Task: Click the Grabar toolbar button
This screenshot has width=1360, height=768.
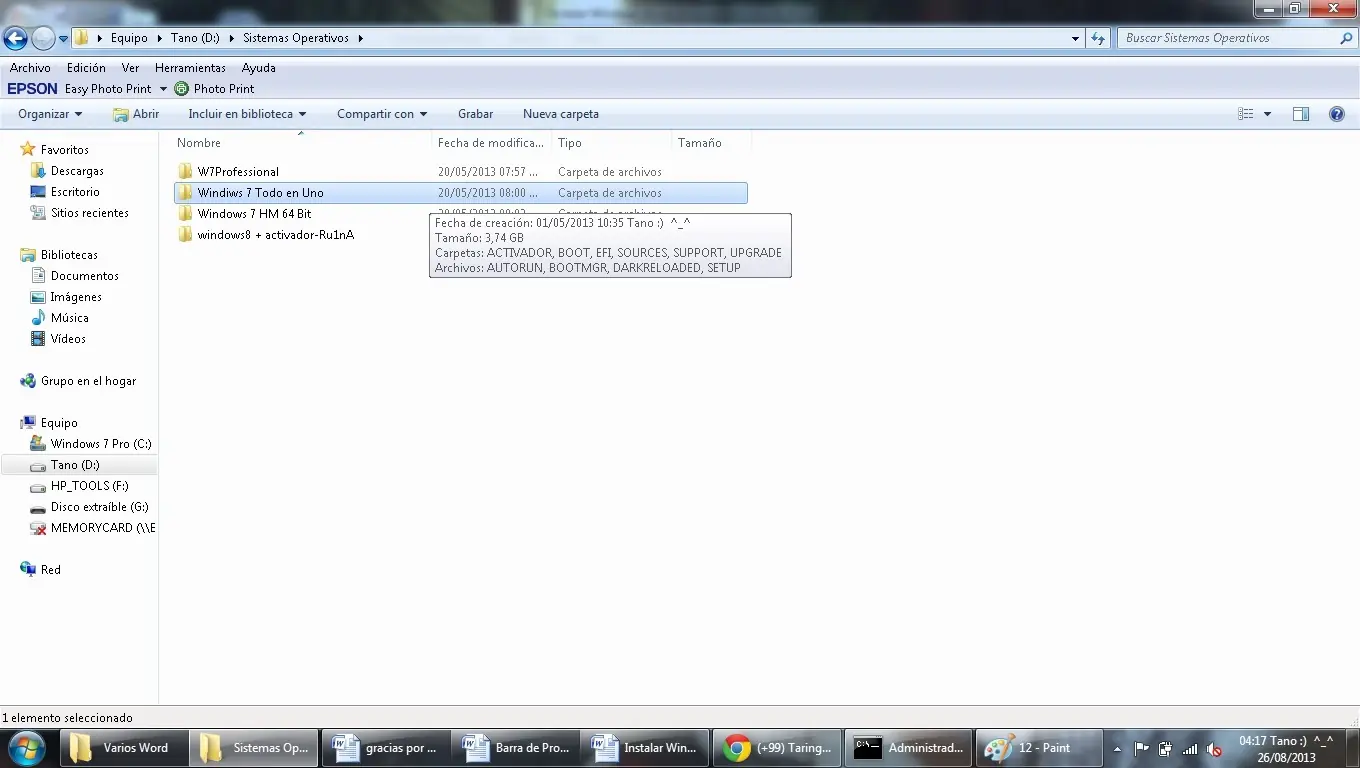Action: (475, 114)
